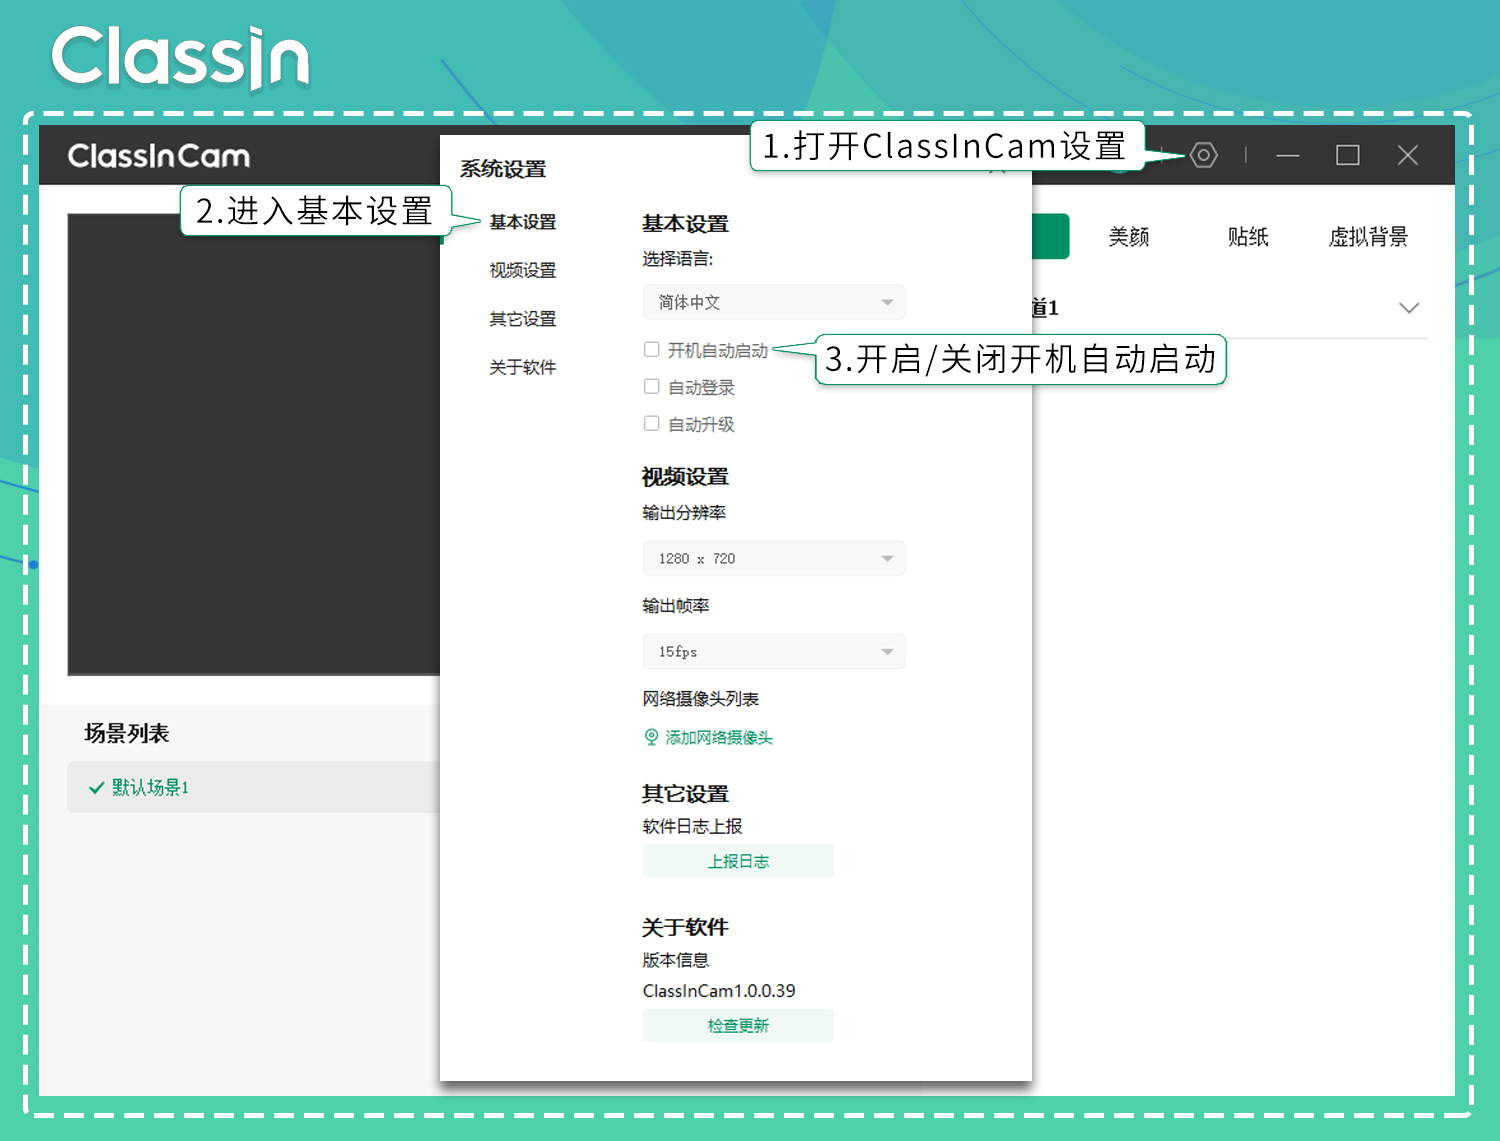
Task: Select 基本设置 in settings sidebar
Action: coord(522,222)
